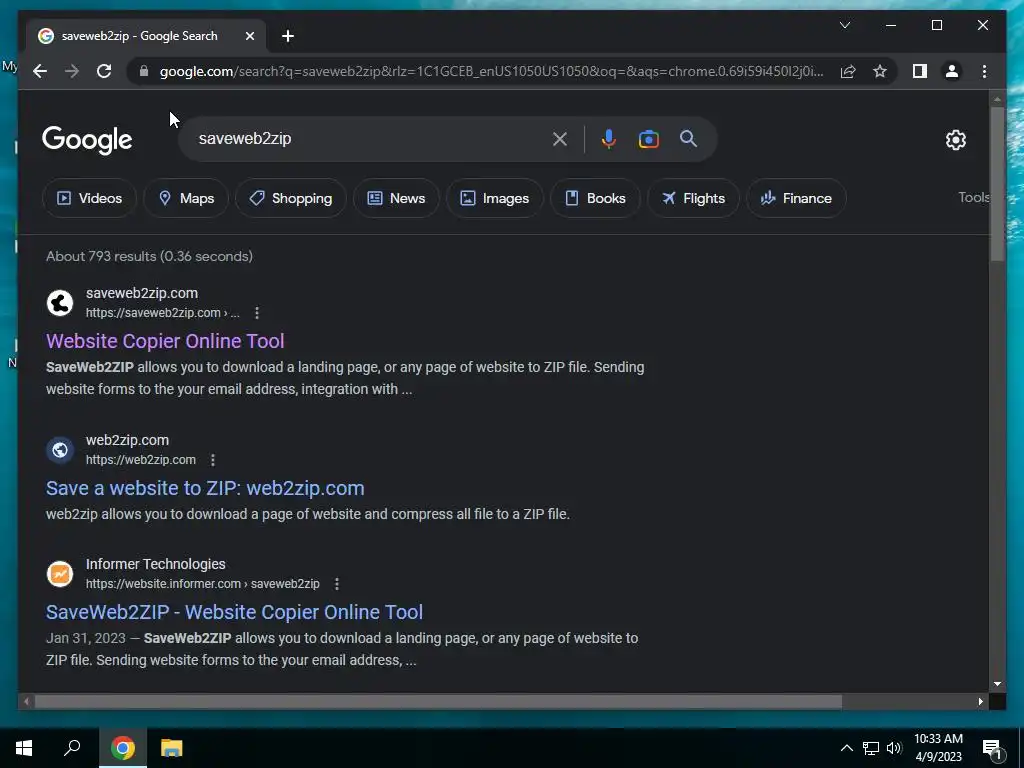Reload the Google search page
The width and height of the screenshot is (1024, 768).
104,71
